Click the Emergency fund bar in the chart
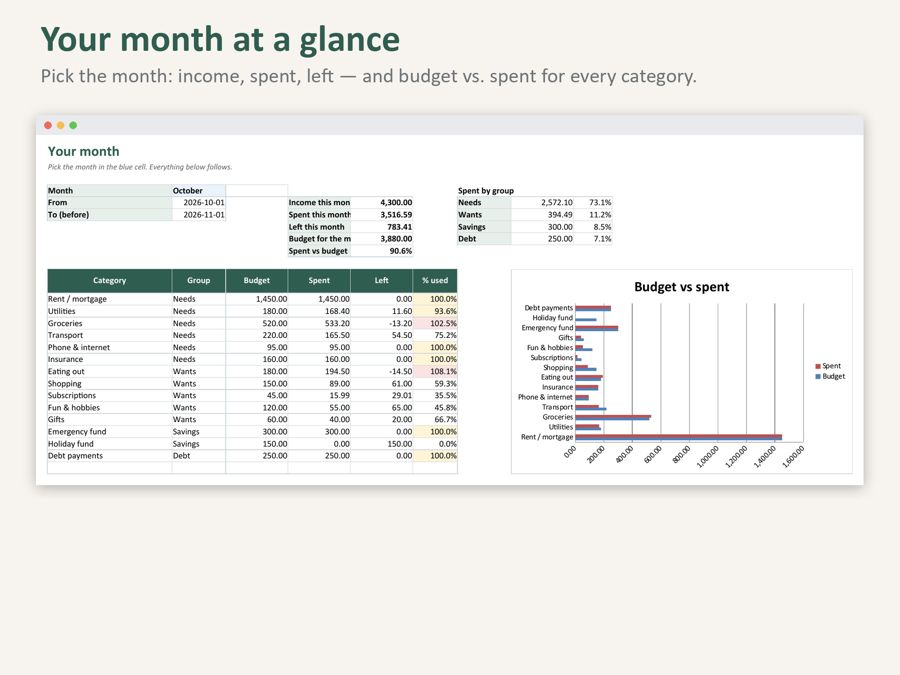The width and height of the screenshot is (900, 675). click(597, 328)
